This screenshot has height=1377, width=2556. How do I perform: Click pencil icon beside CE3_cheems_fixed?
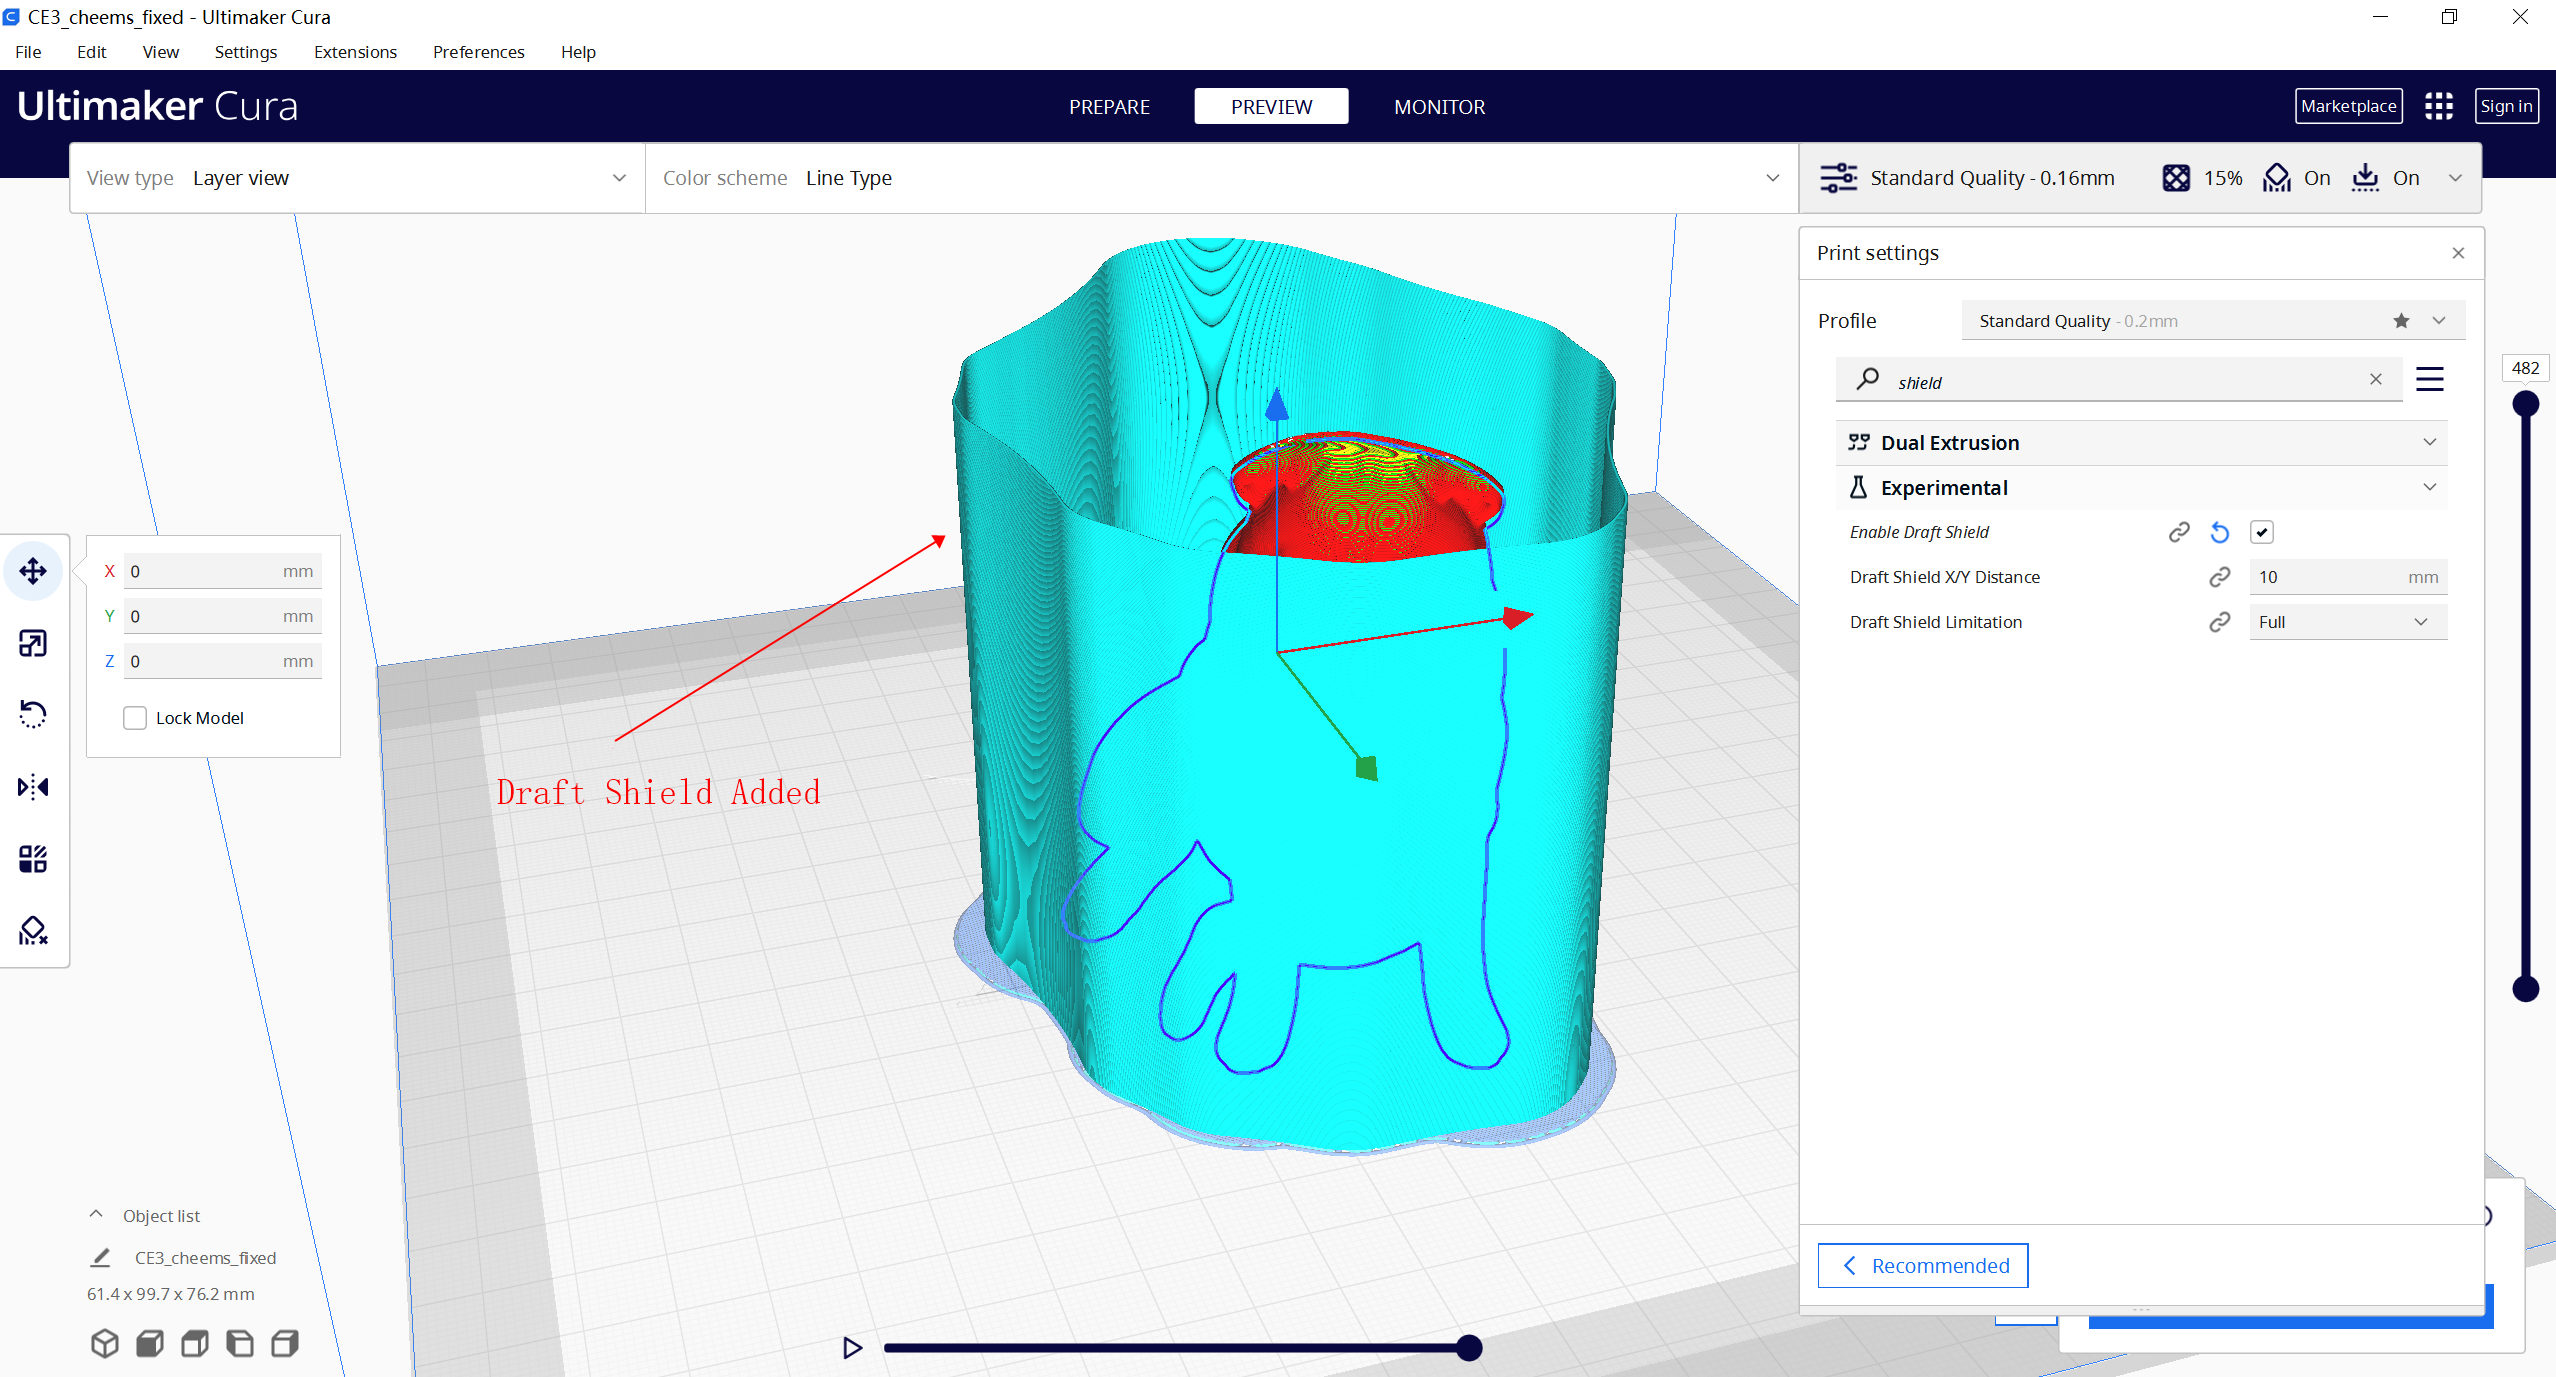tap(101, 1257)
